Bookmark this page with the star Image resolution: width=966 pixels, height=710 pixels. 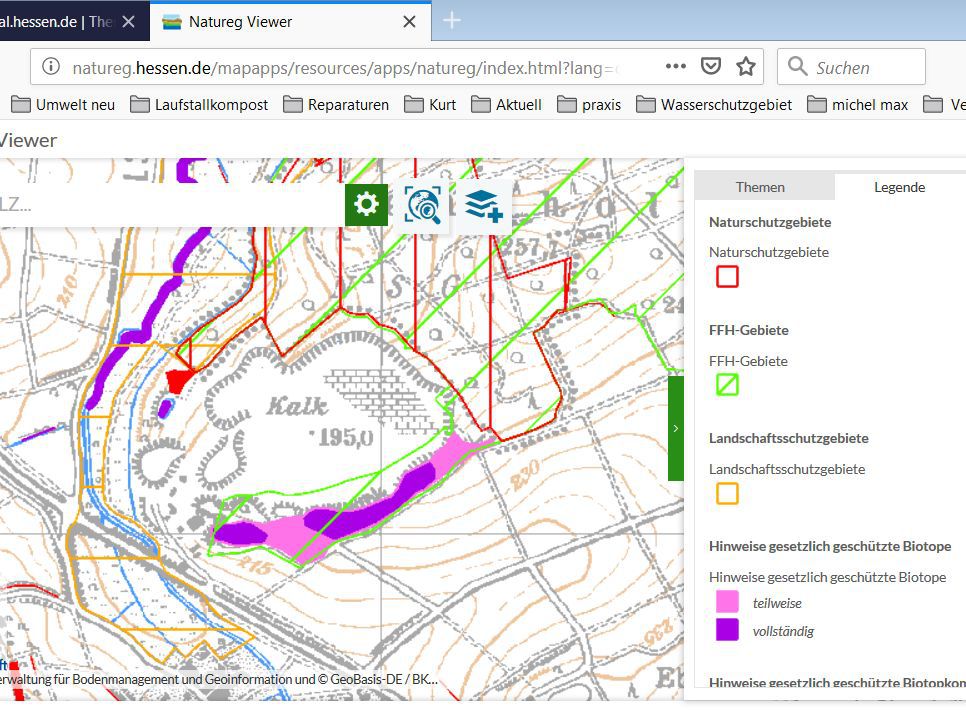(x=746, y=67)
